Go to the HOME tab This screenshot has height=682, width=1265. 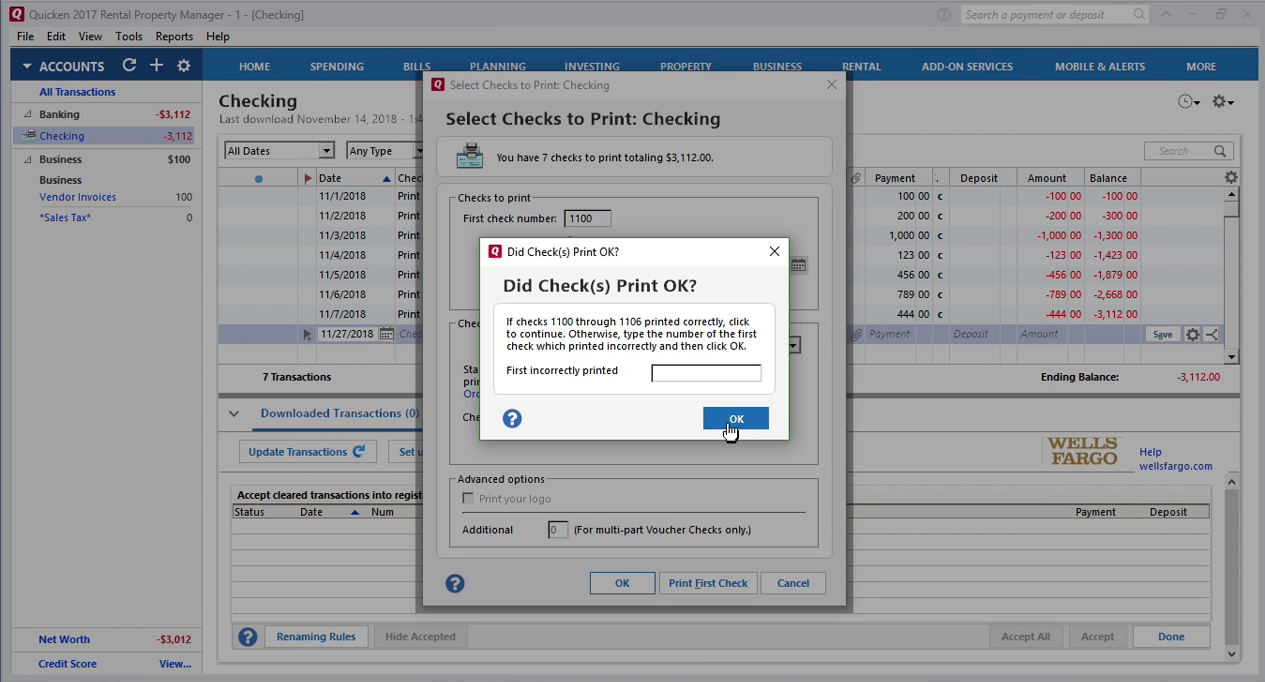(x=254, y=66)
